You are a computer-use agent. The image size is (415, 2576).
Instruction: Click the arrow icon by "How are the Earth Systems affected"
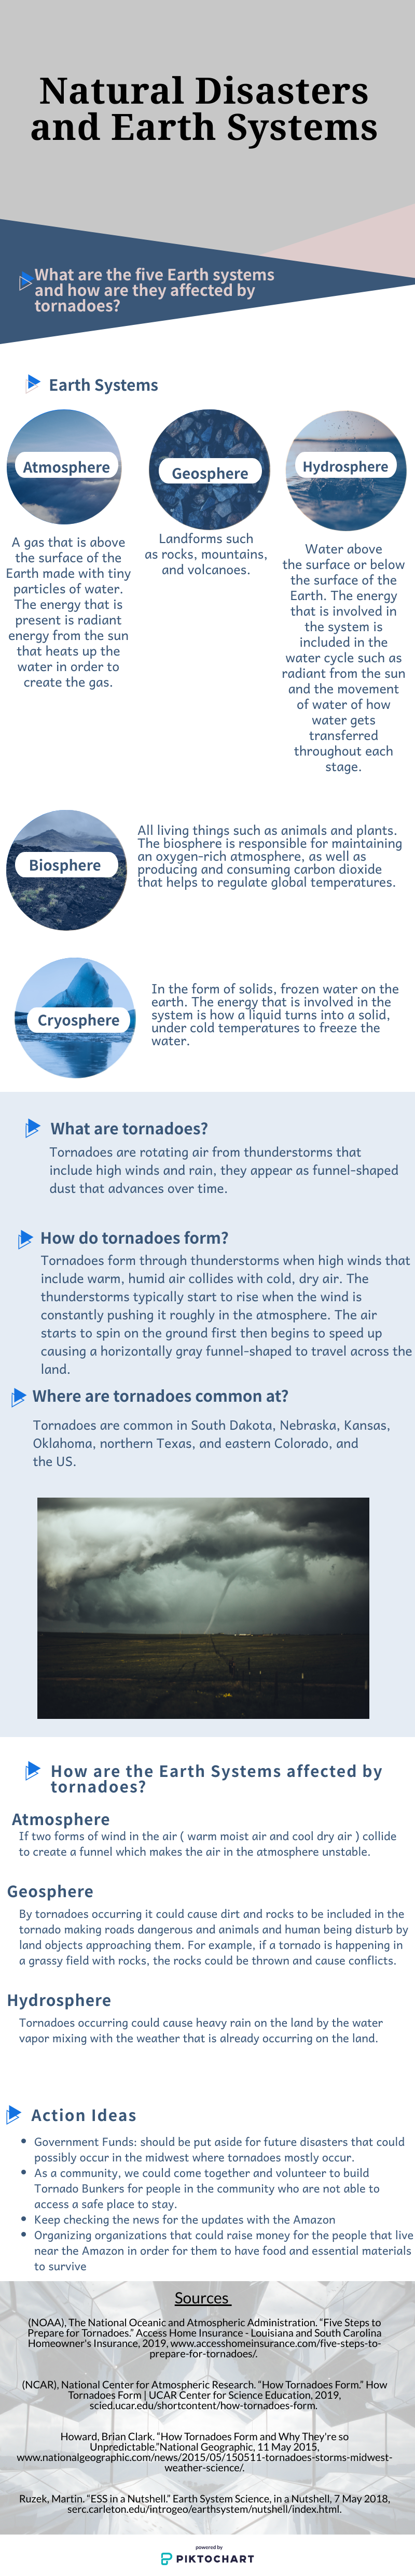pyautogui.click(x=33, y=1771)
